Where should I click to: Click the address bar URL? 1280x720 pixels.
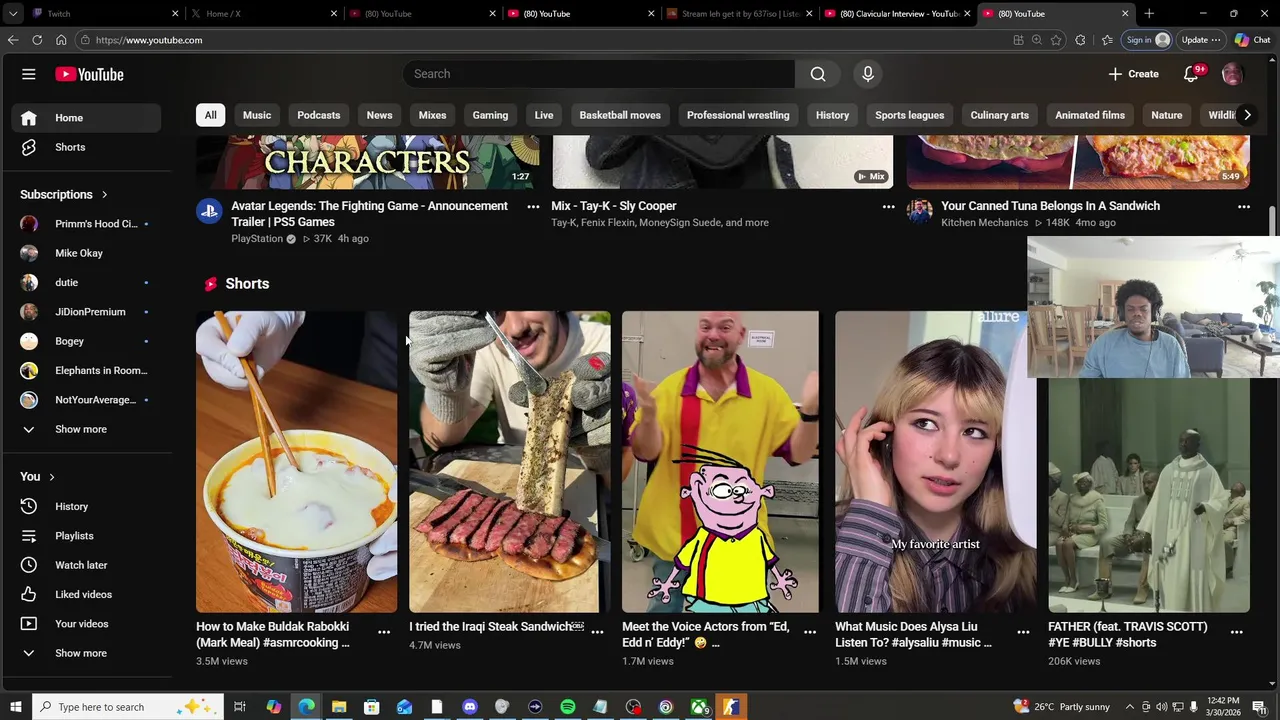[149, 40]
